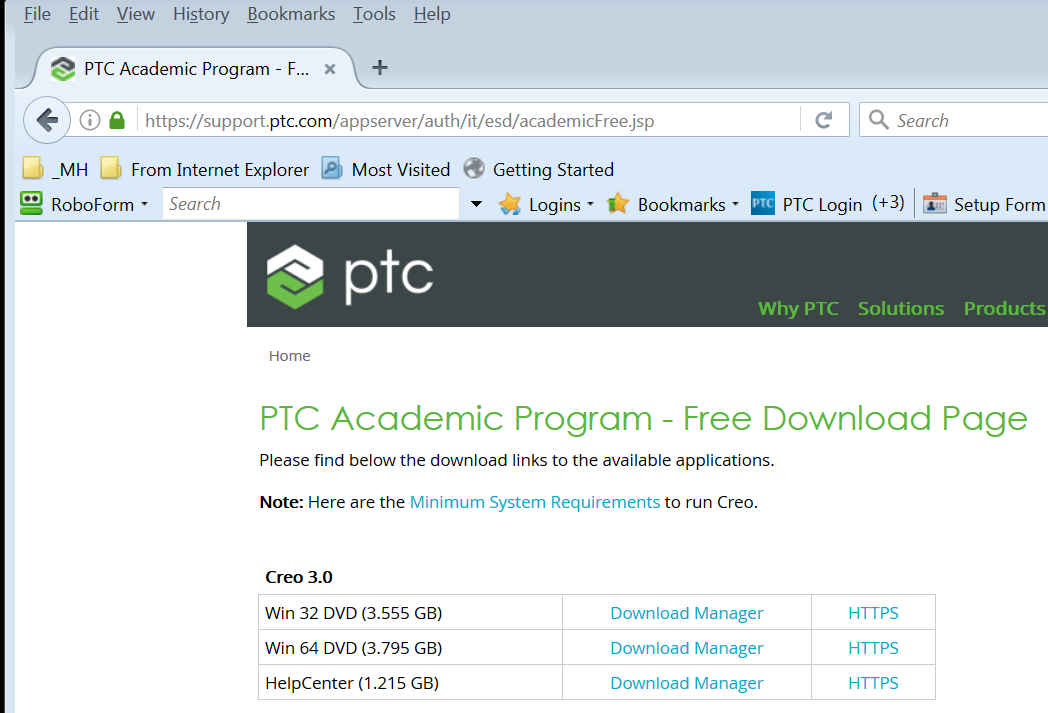Open the _MH bookmarks folder
The width and height of the screenshot is (1048, 713).
pos(55,169)
